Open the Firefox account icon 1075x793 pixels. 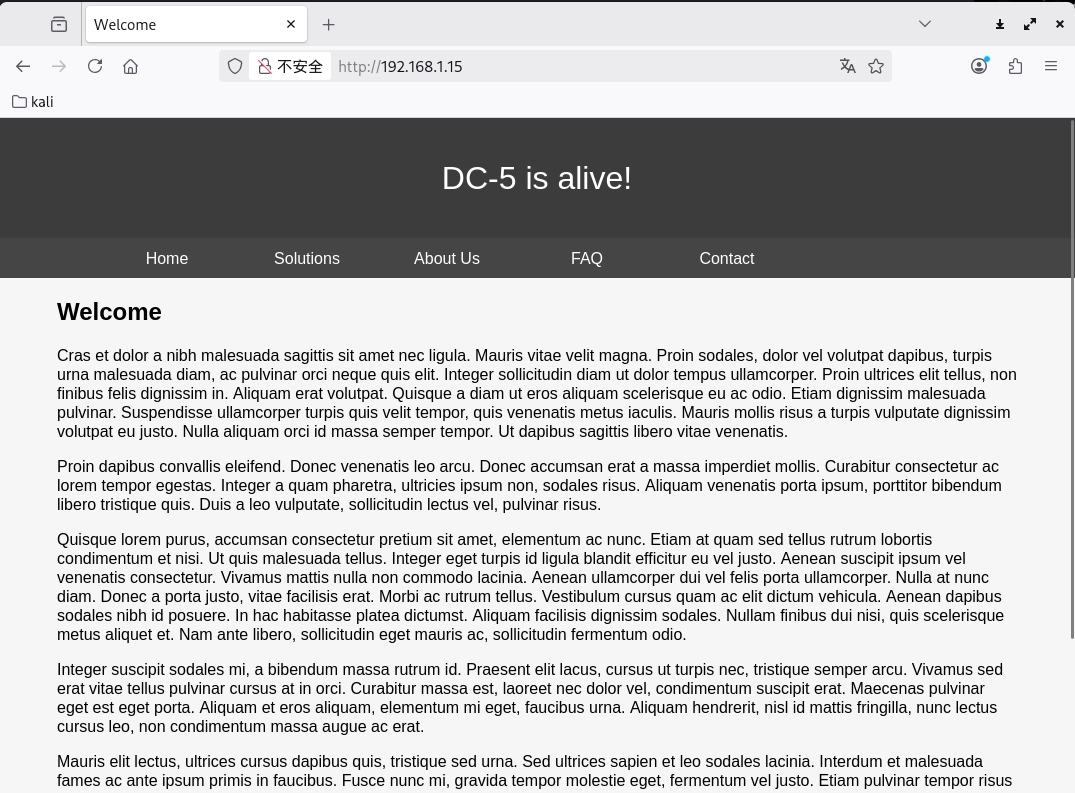[979, 66]
